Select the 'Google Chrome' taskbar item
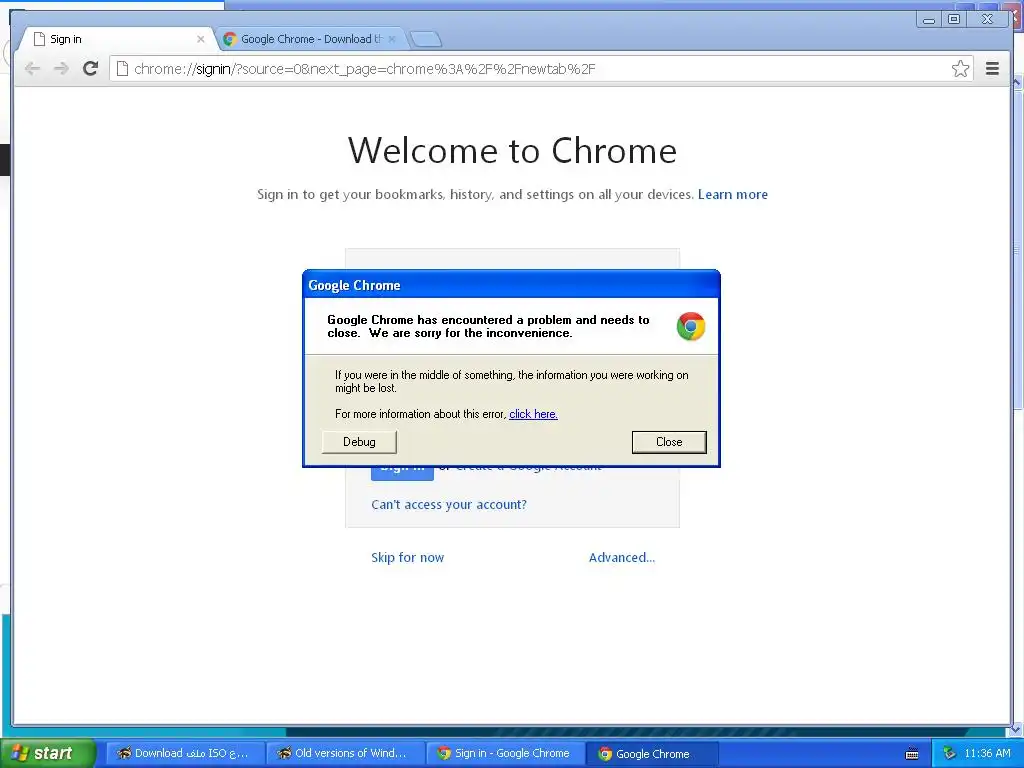This screenshot has height=768, width=1024. (x=652, y=754)
